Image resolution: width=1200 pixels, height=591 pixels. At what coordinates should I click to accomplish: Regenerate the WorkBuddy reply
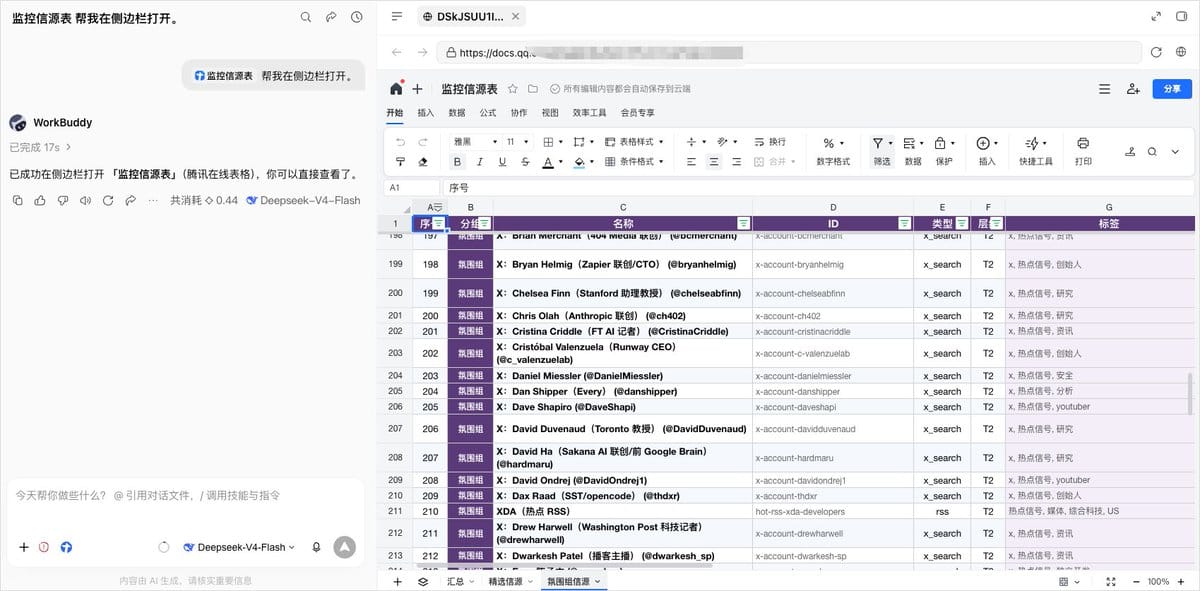pos(108,200)
